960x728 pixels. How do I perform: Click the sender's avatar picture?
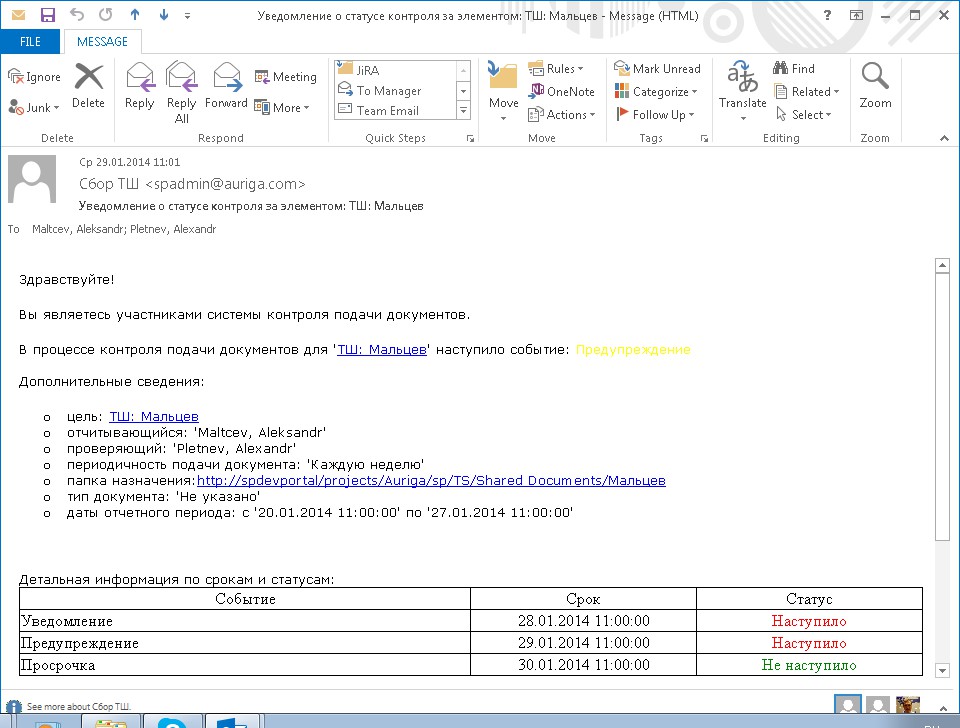pyautogui.click(x=32, y=179)
